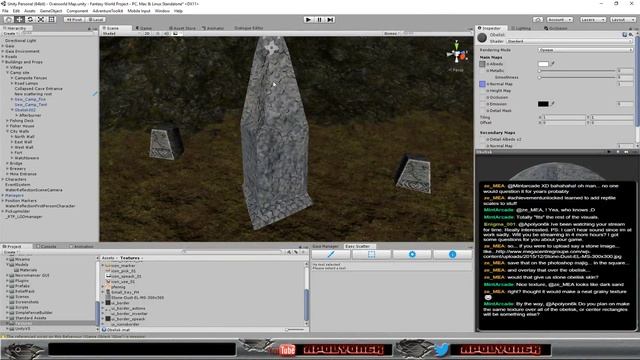Screen dimensions: 640x360
Task: Switch to the Game tab
Action: [145, 28]
